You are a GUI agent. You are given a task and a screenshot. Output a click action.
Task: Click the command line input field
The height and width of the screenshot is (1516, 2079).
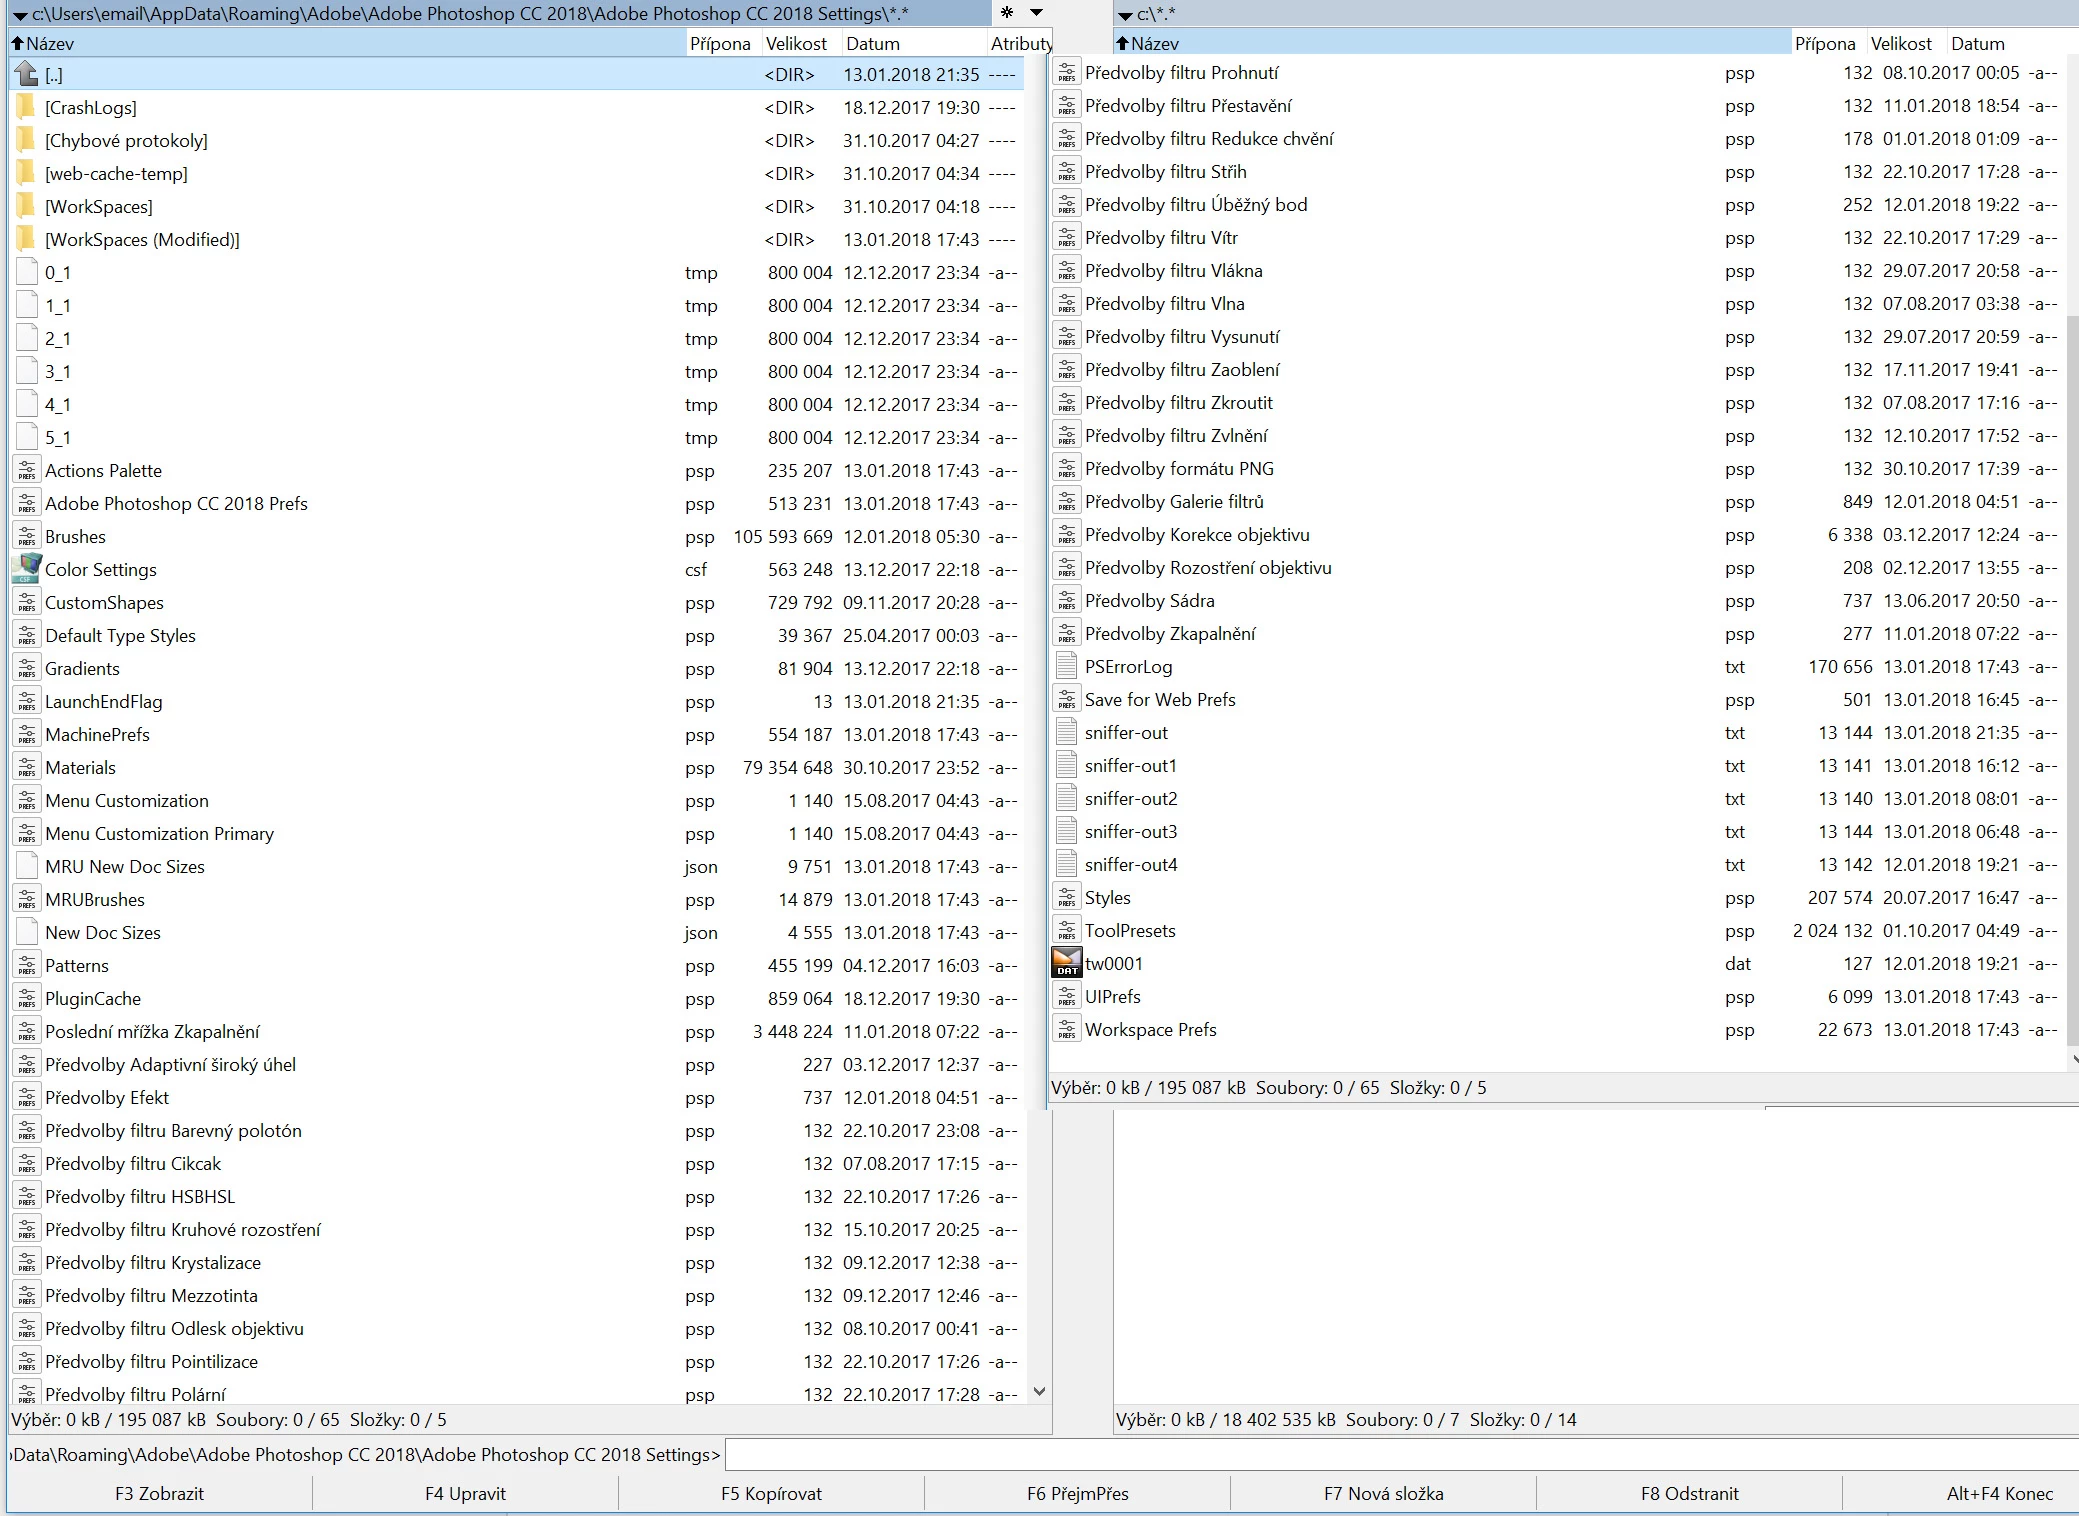[1400, 1454]
